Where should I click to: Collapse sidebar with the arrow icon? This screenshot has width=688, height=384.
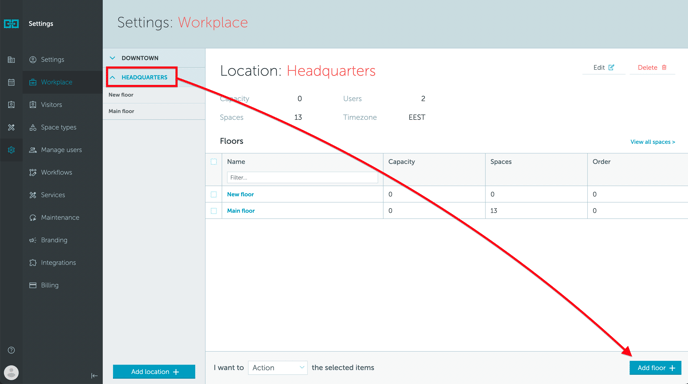94,376
